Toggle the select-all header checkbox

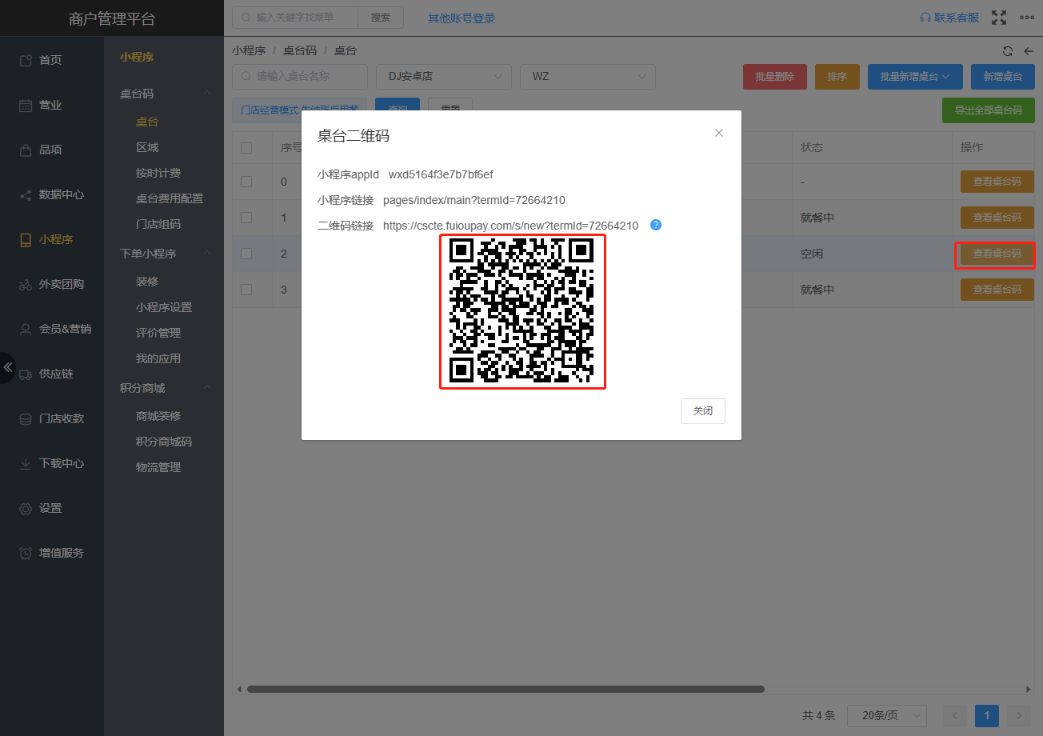click(246, 148)
